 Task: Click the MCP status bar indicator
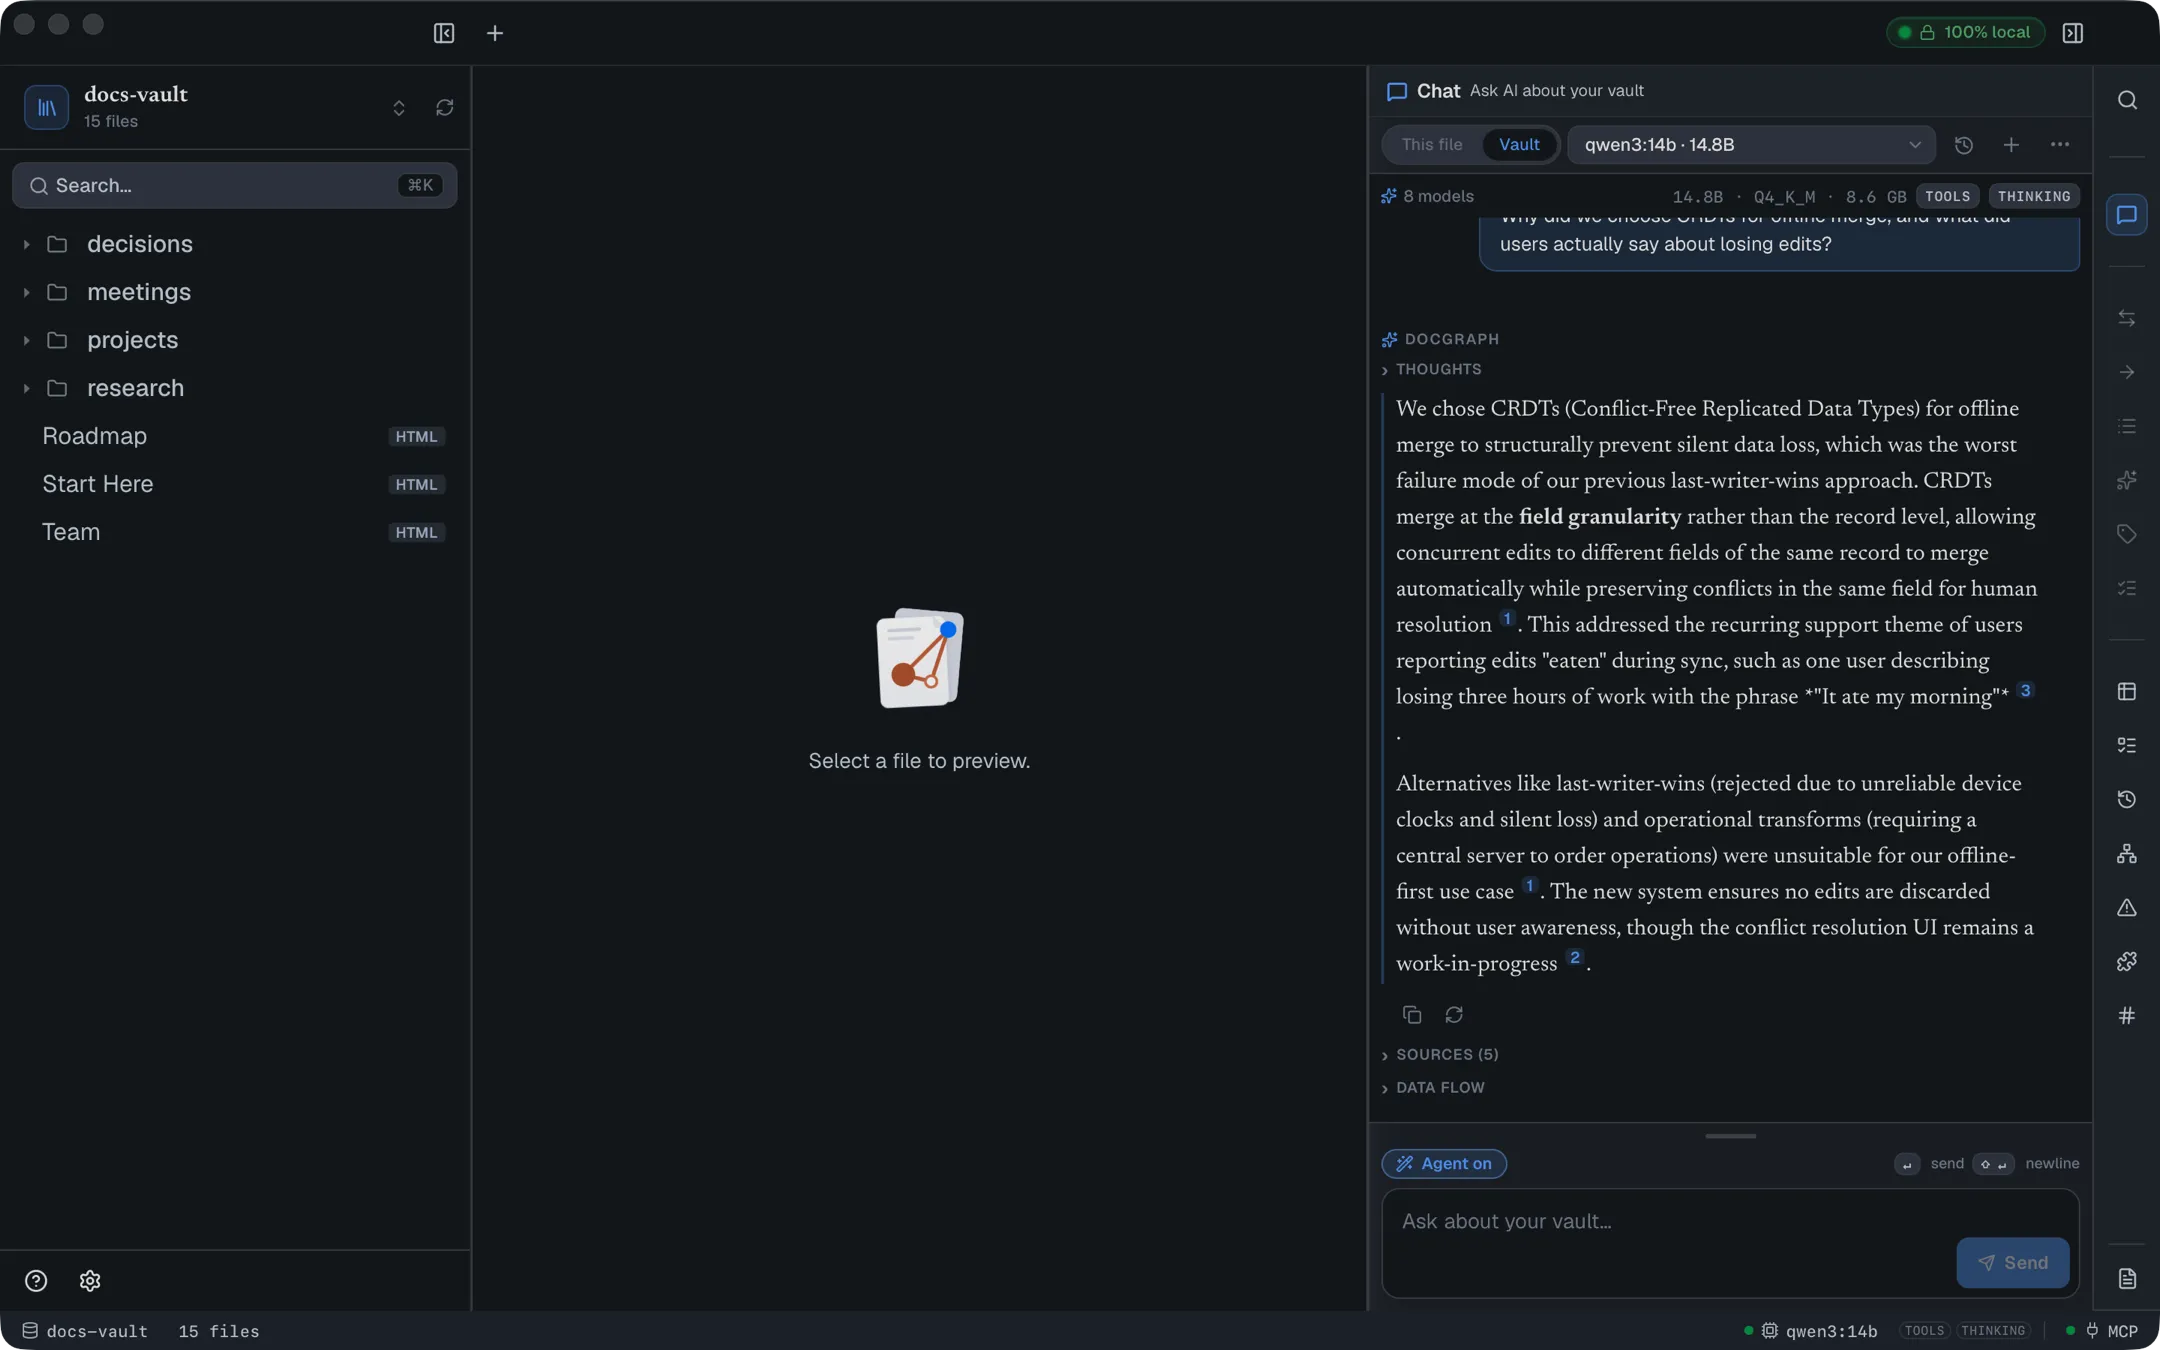(2102, 1332)
